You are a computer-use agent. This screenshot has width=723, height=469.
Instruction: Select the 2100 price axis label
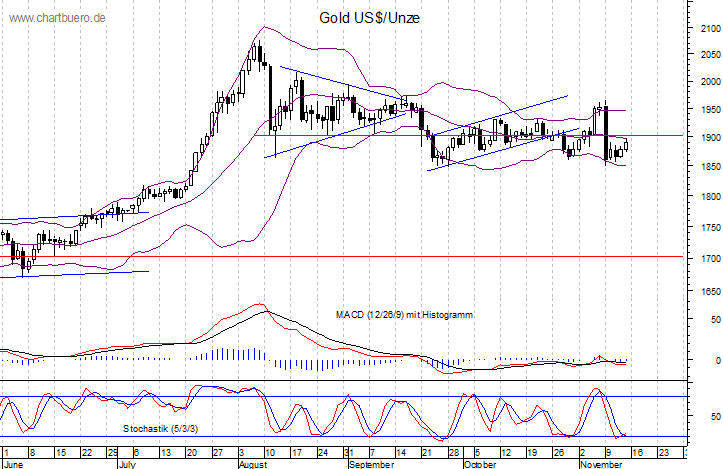coord(711,29)
